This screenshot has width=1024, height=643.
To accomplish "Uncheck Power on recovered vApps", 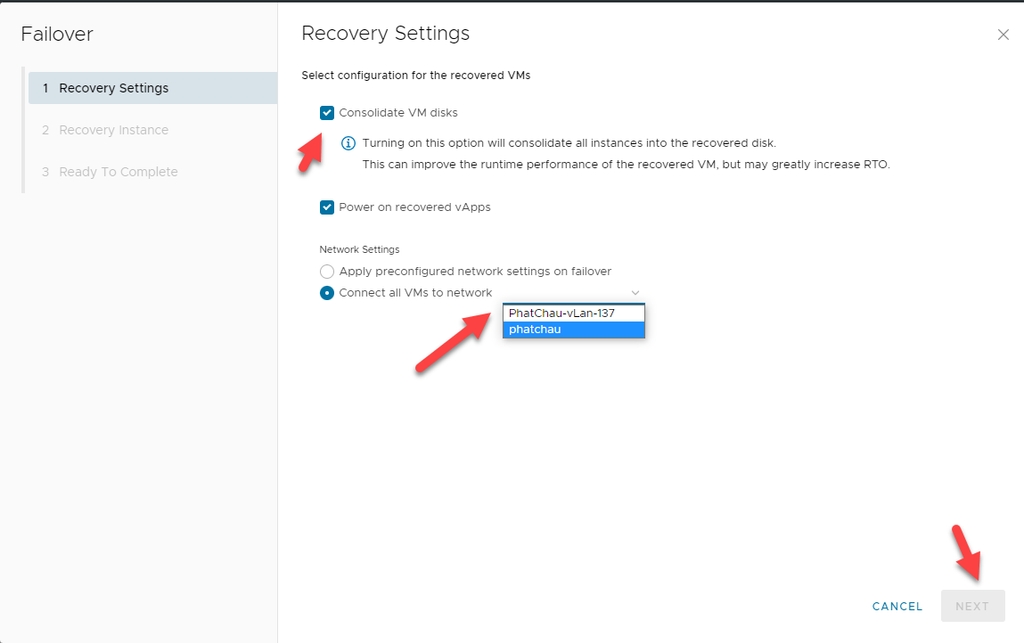I will [x=327, y=207].
